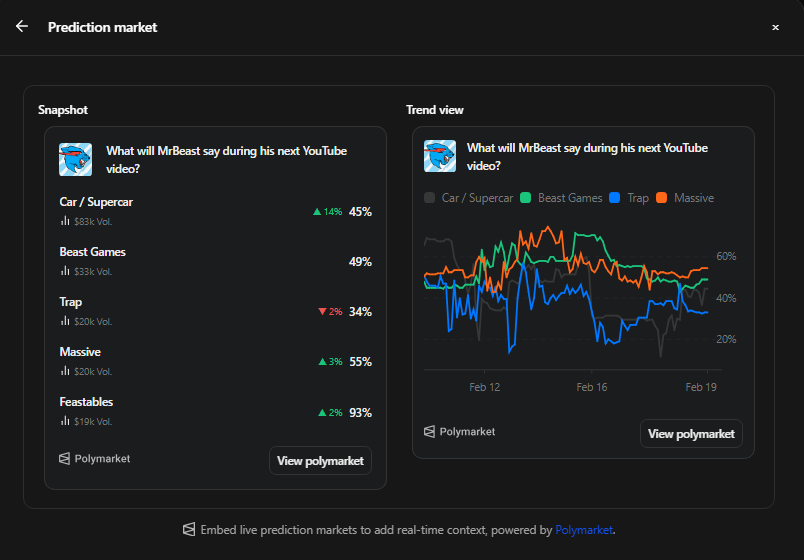Toggle the orange Massive legend swatch

click(661, 198)
